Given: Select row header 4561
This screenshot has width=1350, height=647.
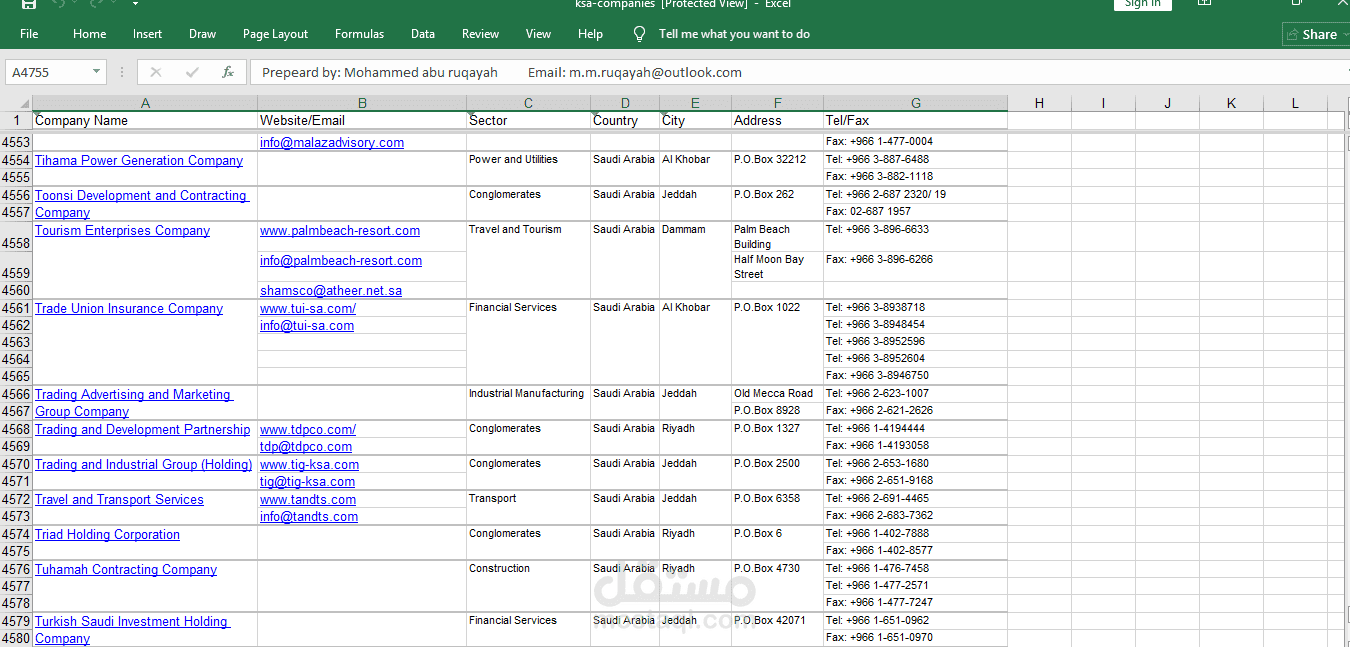Looking at the screenshot, I should [16, 308].
